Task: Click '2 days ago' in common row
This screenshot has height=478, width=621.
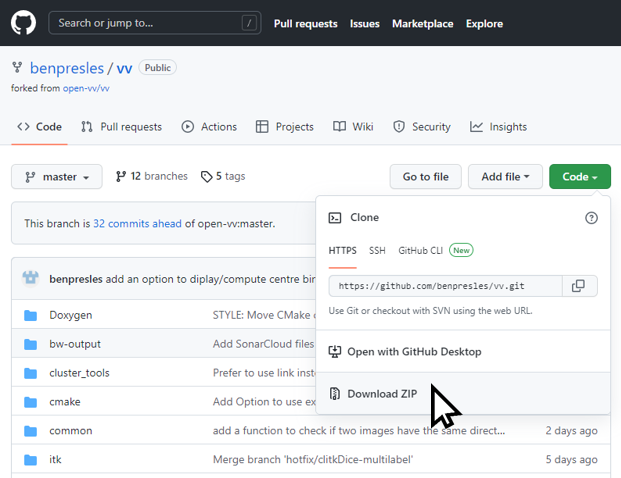Action: 571,431
